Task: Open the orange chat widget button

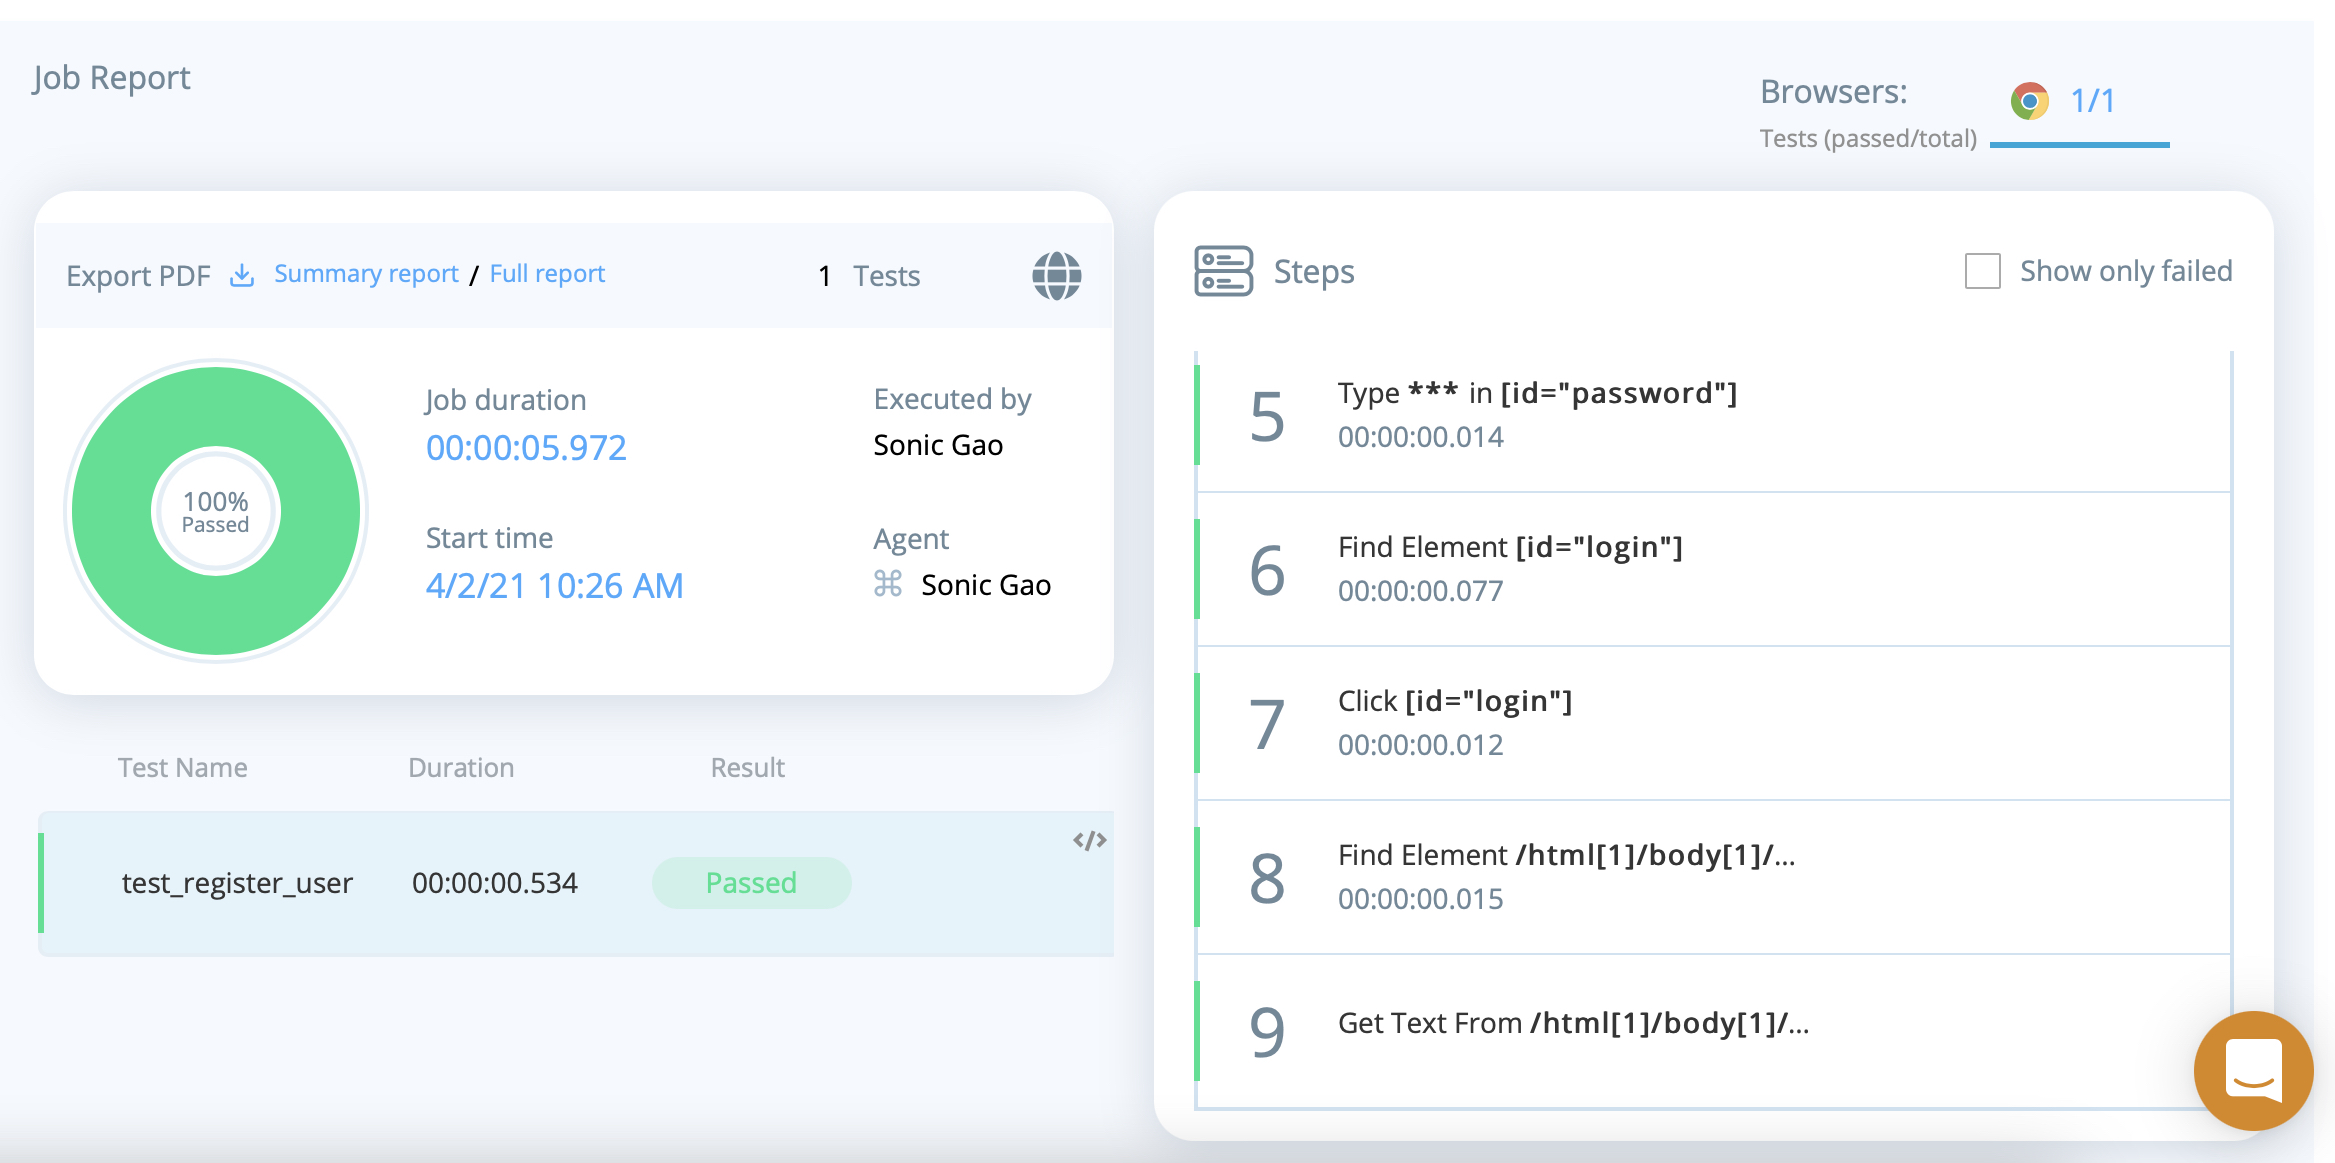Action: pos(2253,1071)
